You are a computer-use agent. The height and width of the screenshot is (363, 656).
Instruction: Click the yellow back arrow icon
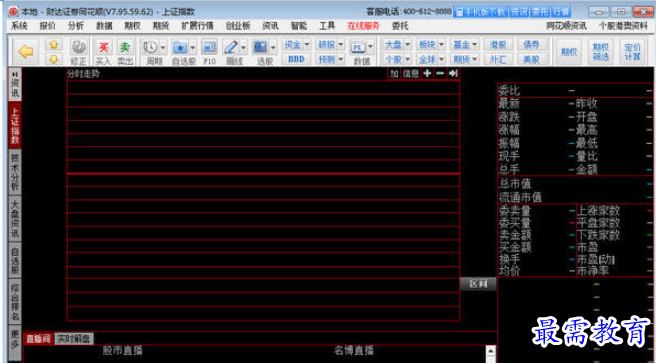[26, 52]
